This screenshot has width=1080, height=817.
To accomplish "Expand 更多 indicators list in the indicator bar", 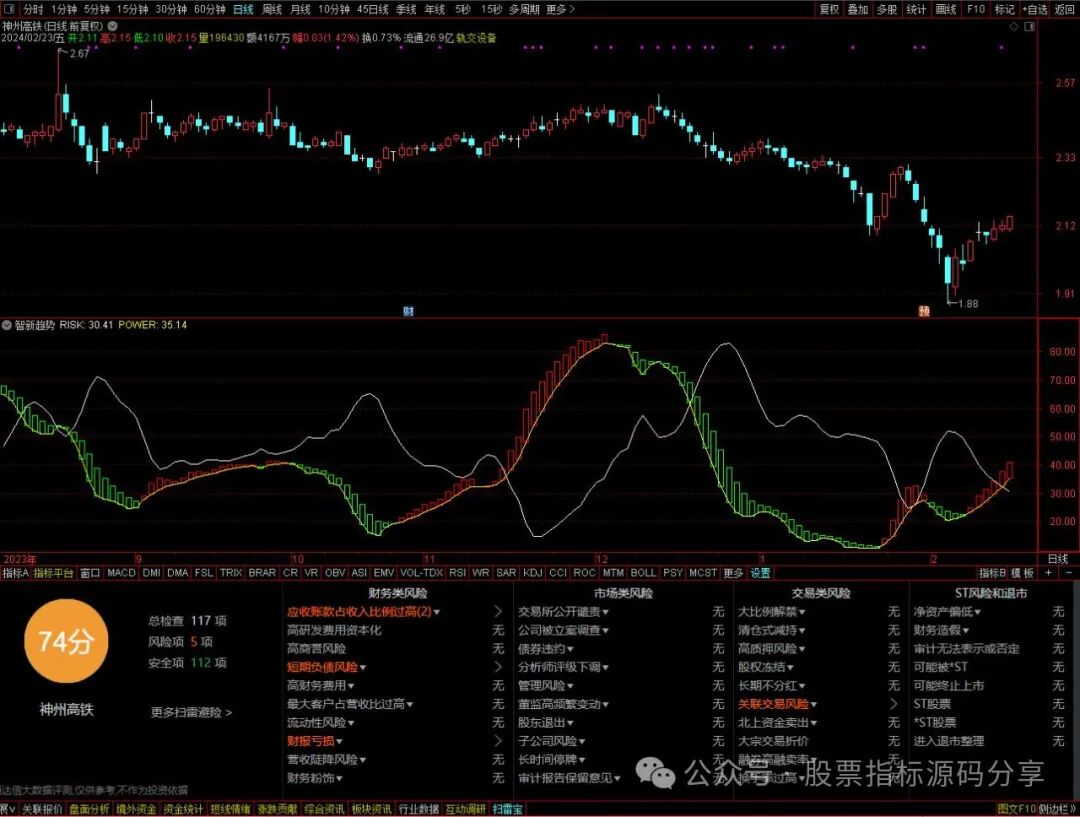I will pyautogui.click(x=733, y=572).
